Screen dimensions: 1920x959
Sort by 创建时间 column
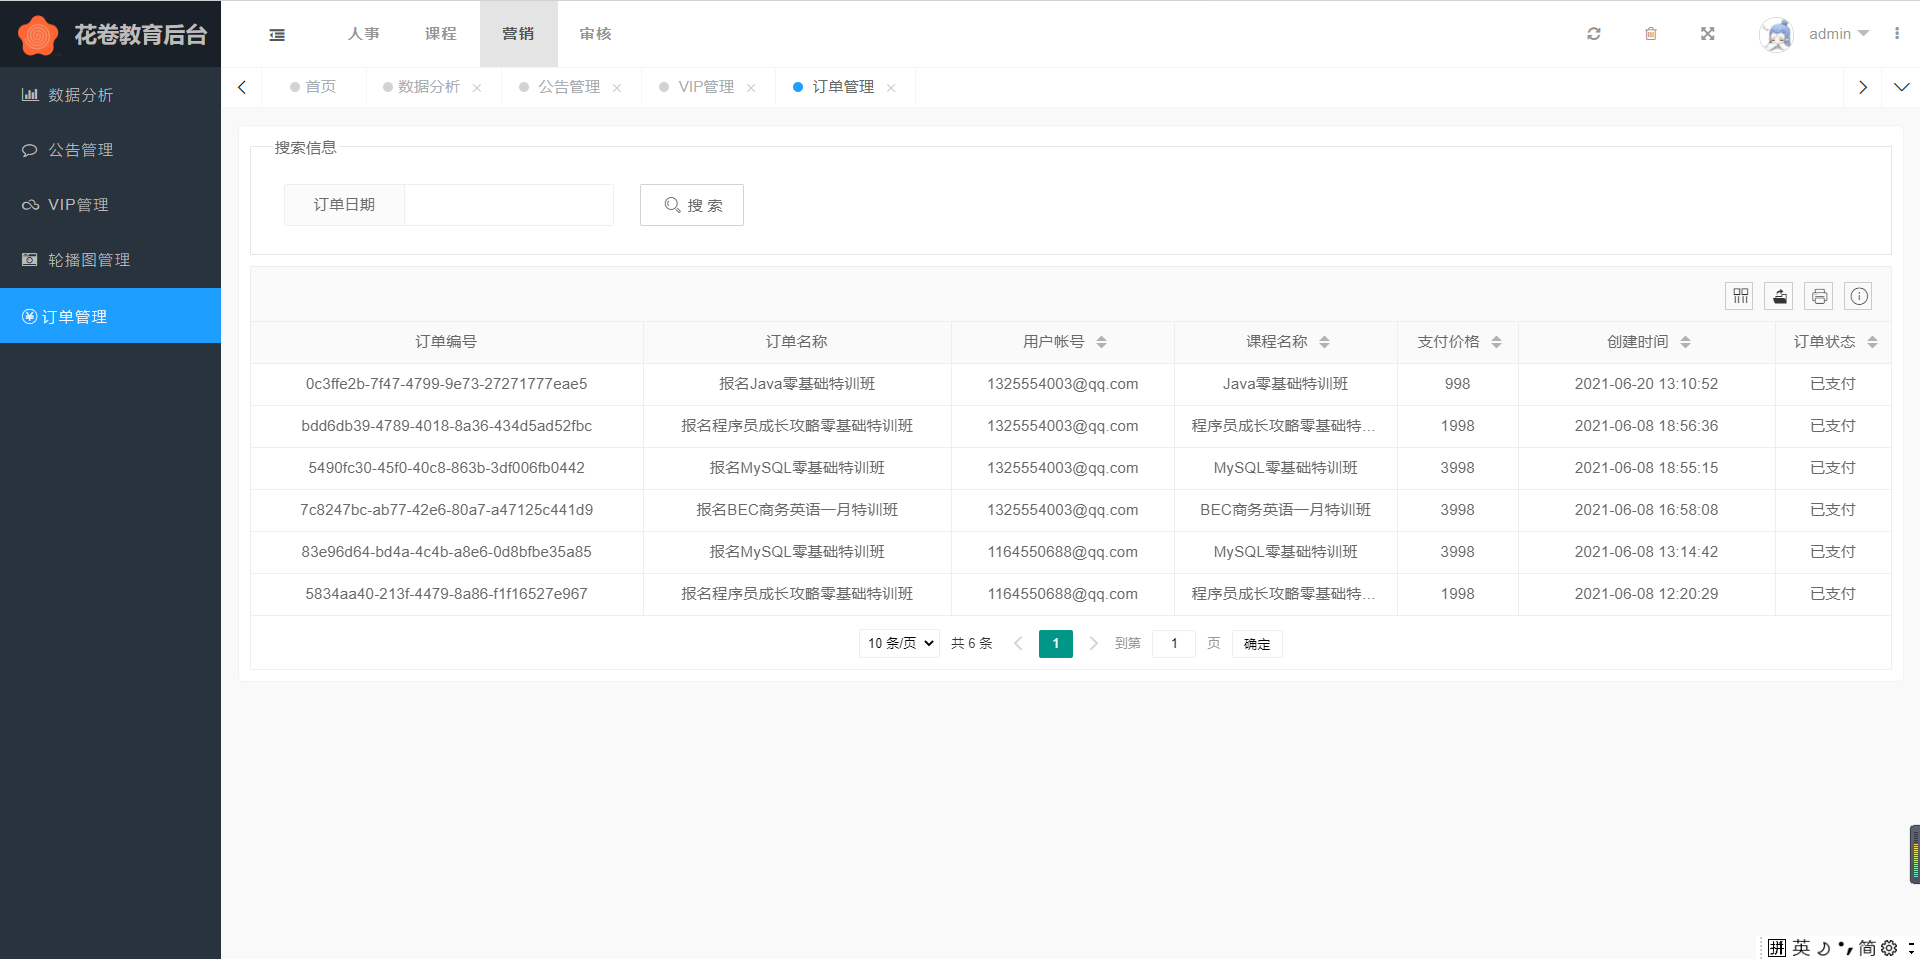[1685, 342]
